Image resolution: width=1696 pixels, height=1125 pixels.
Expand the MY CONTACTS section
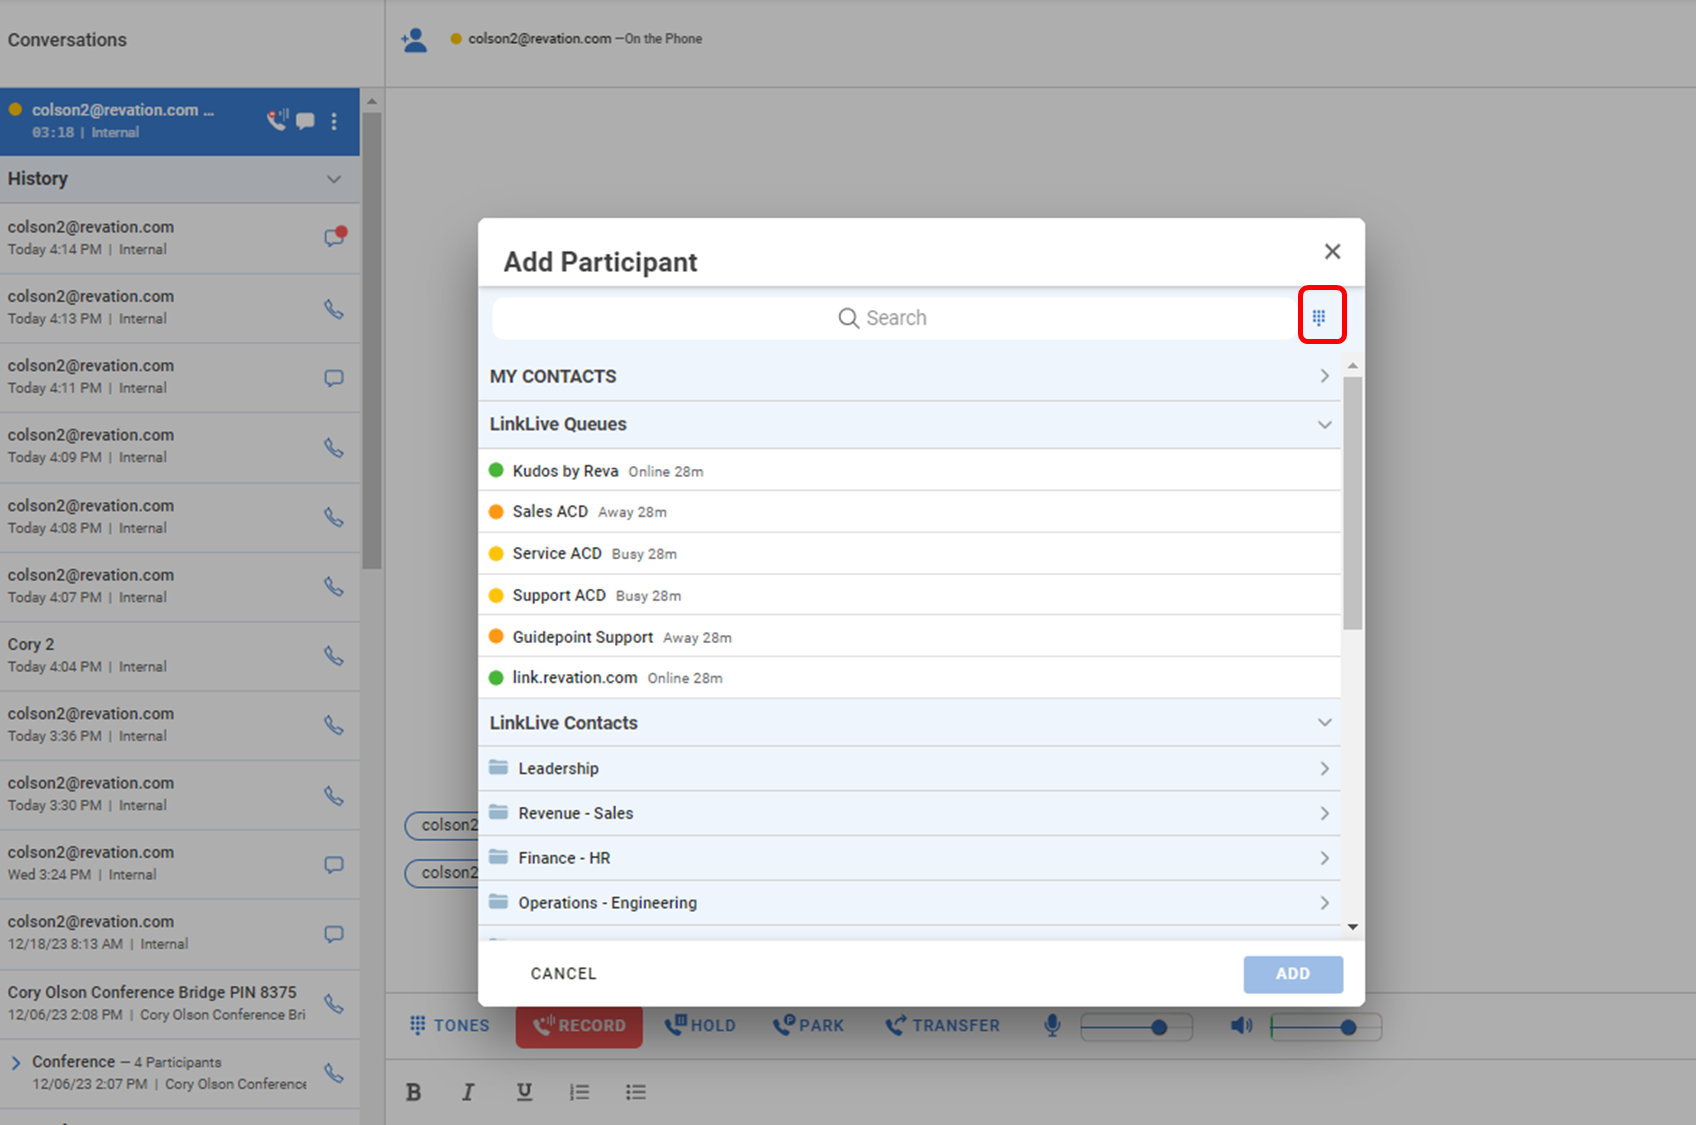[x=1324, y=376]
